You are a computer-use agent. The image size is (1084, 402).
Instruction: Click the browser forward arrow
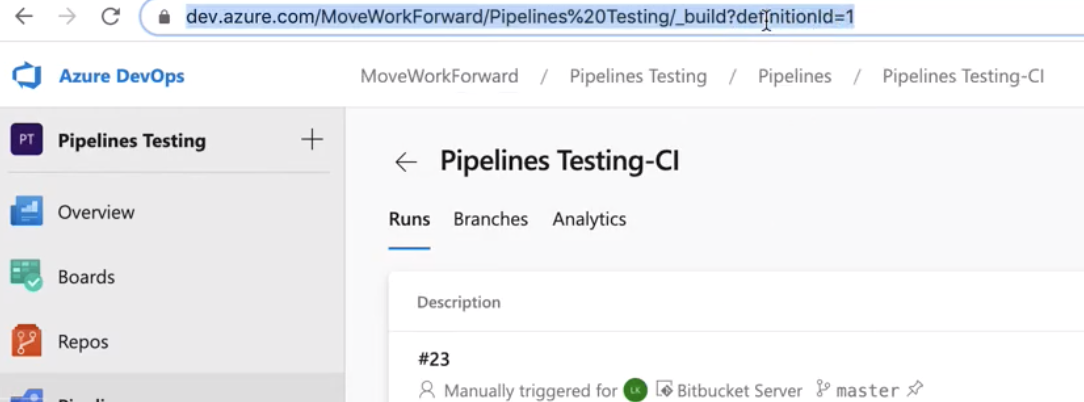pos(67,17)
